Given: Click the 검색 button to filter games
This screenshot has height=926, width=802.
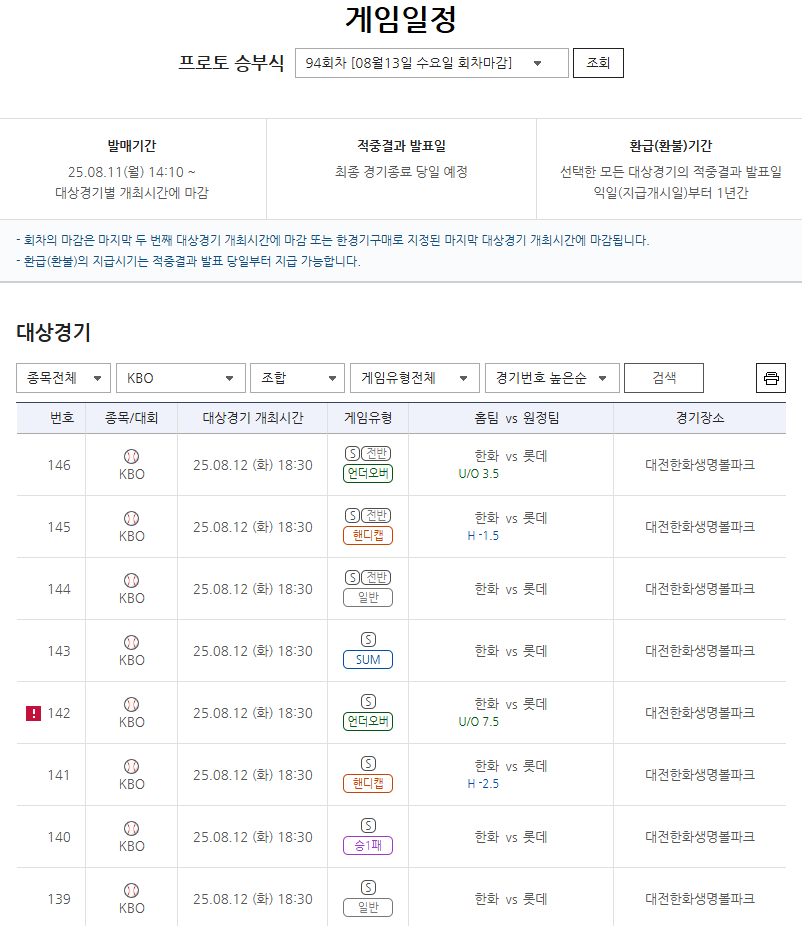Looking at the screenshot, I should pos(663,378).
